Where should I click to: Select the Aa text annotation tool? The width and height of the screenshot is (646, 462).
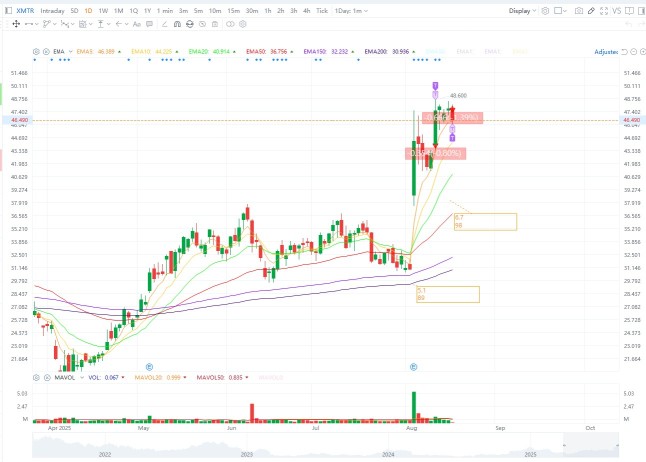[137, 24]
